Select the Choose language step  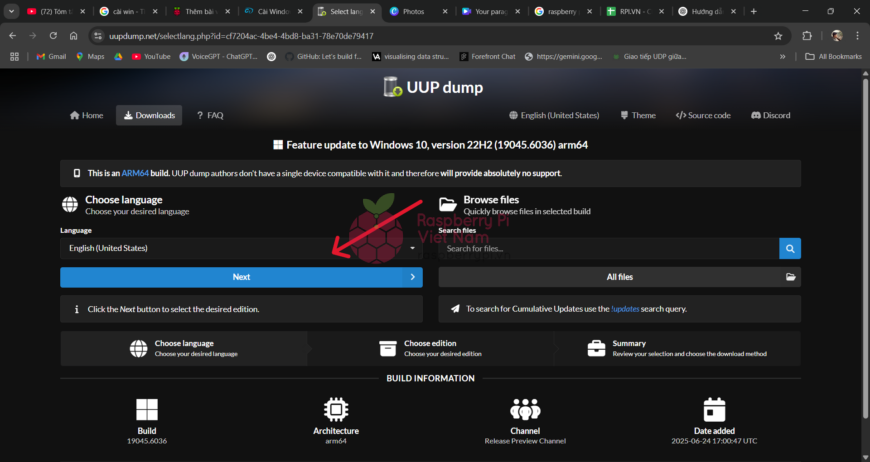click(x=184, y=348)
